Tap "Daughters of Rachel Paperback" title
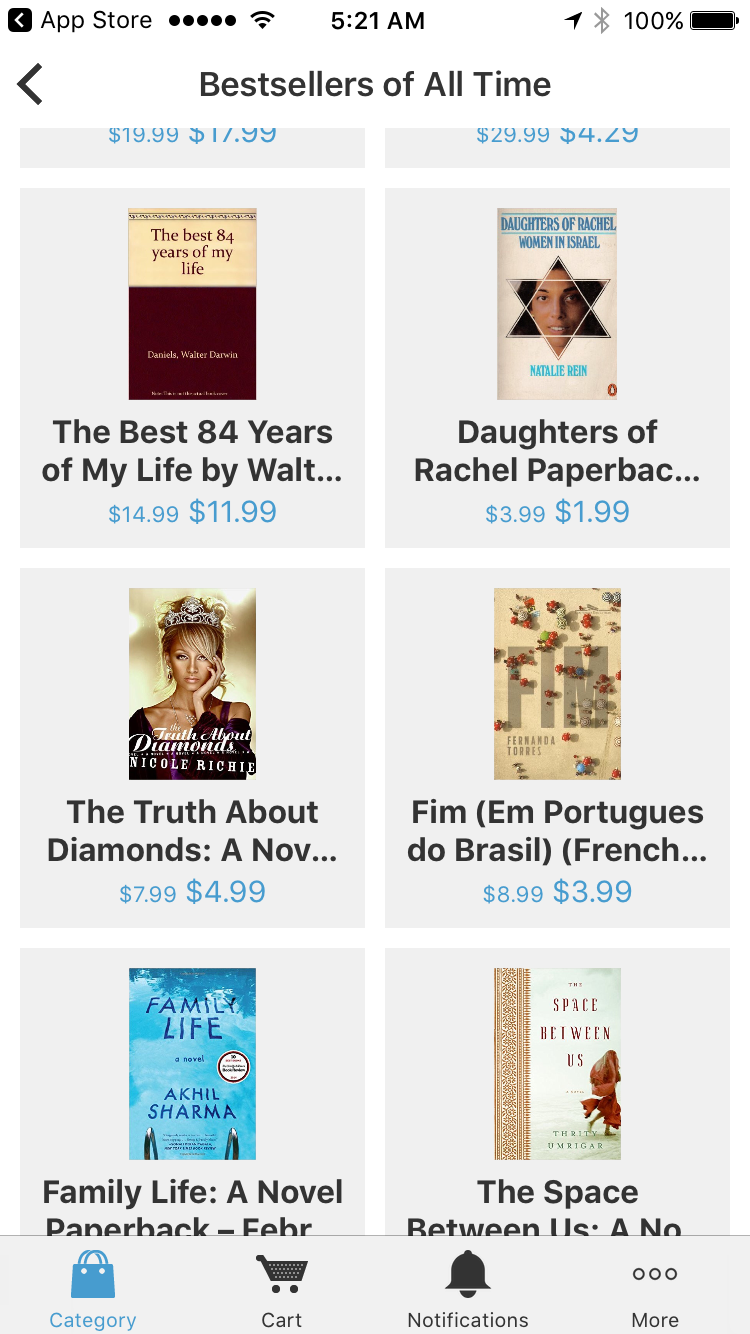The image size is (750, 1334). click(x=557, y=451)
